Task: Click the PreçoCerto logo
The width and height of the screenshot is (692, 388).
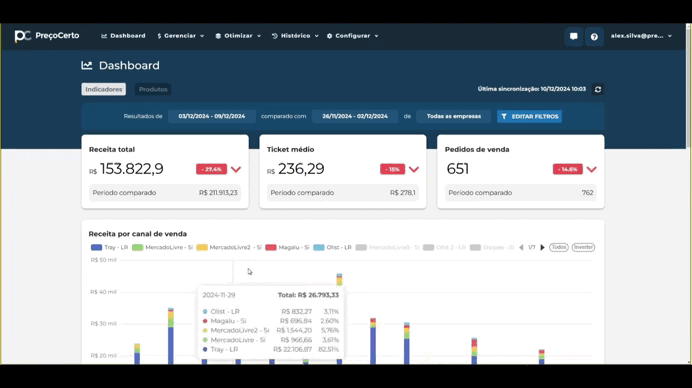Action: coord(47,36)
